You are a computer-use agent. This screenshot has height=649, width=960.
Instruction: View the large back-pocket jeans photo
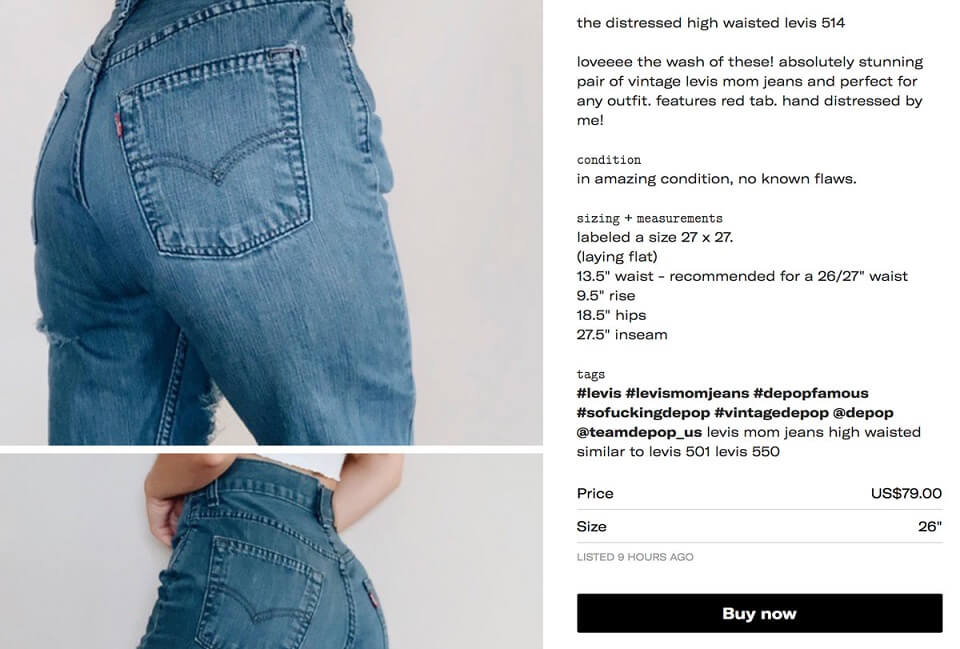[271, 222]
